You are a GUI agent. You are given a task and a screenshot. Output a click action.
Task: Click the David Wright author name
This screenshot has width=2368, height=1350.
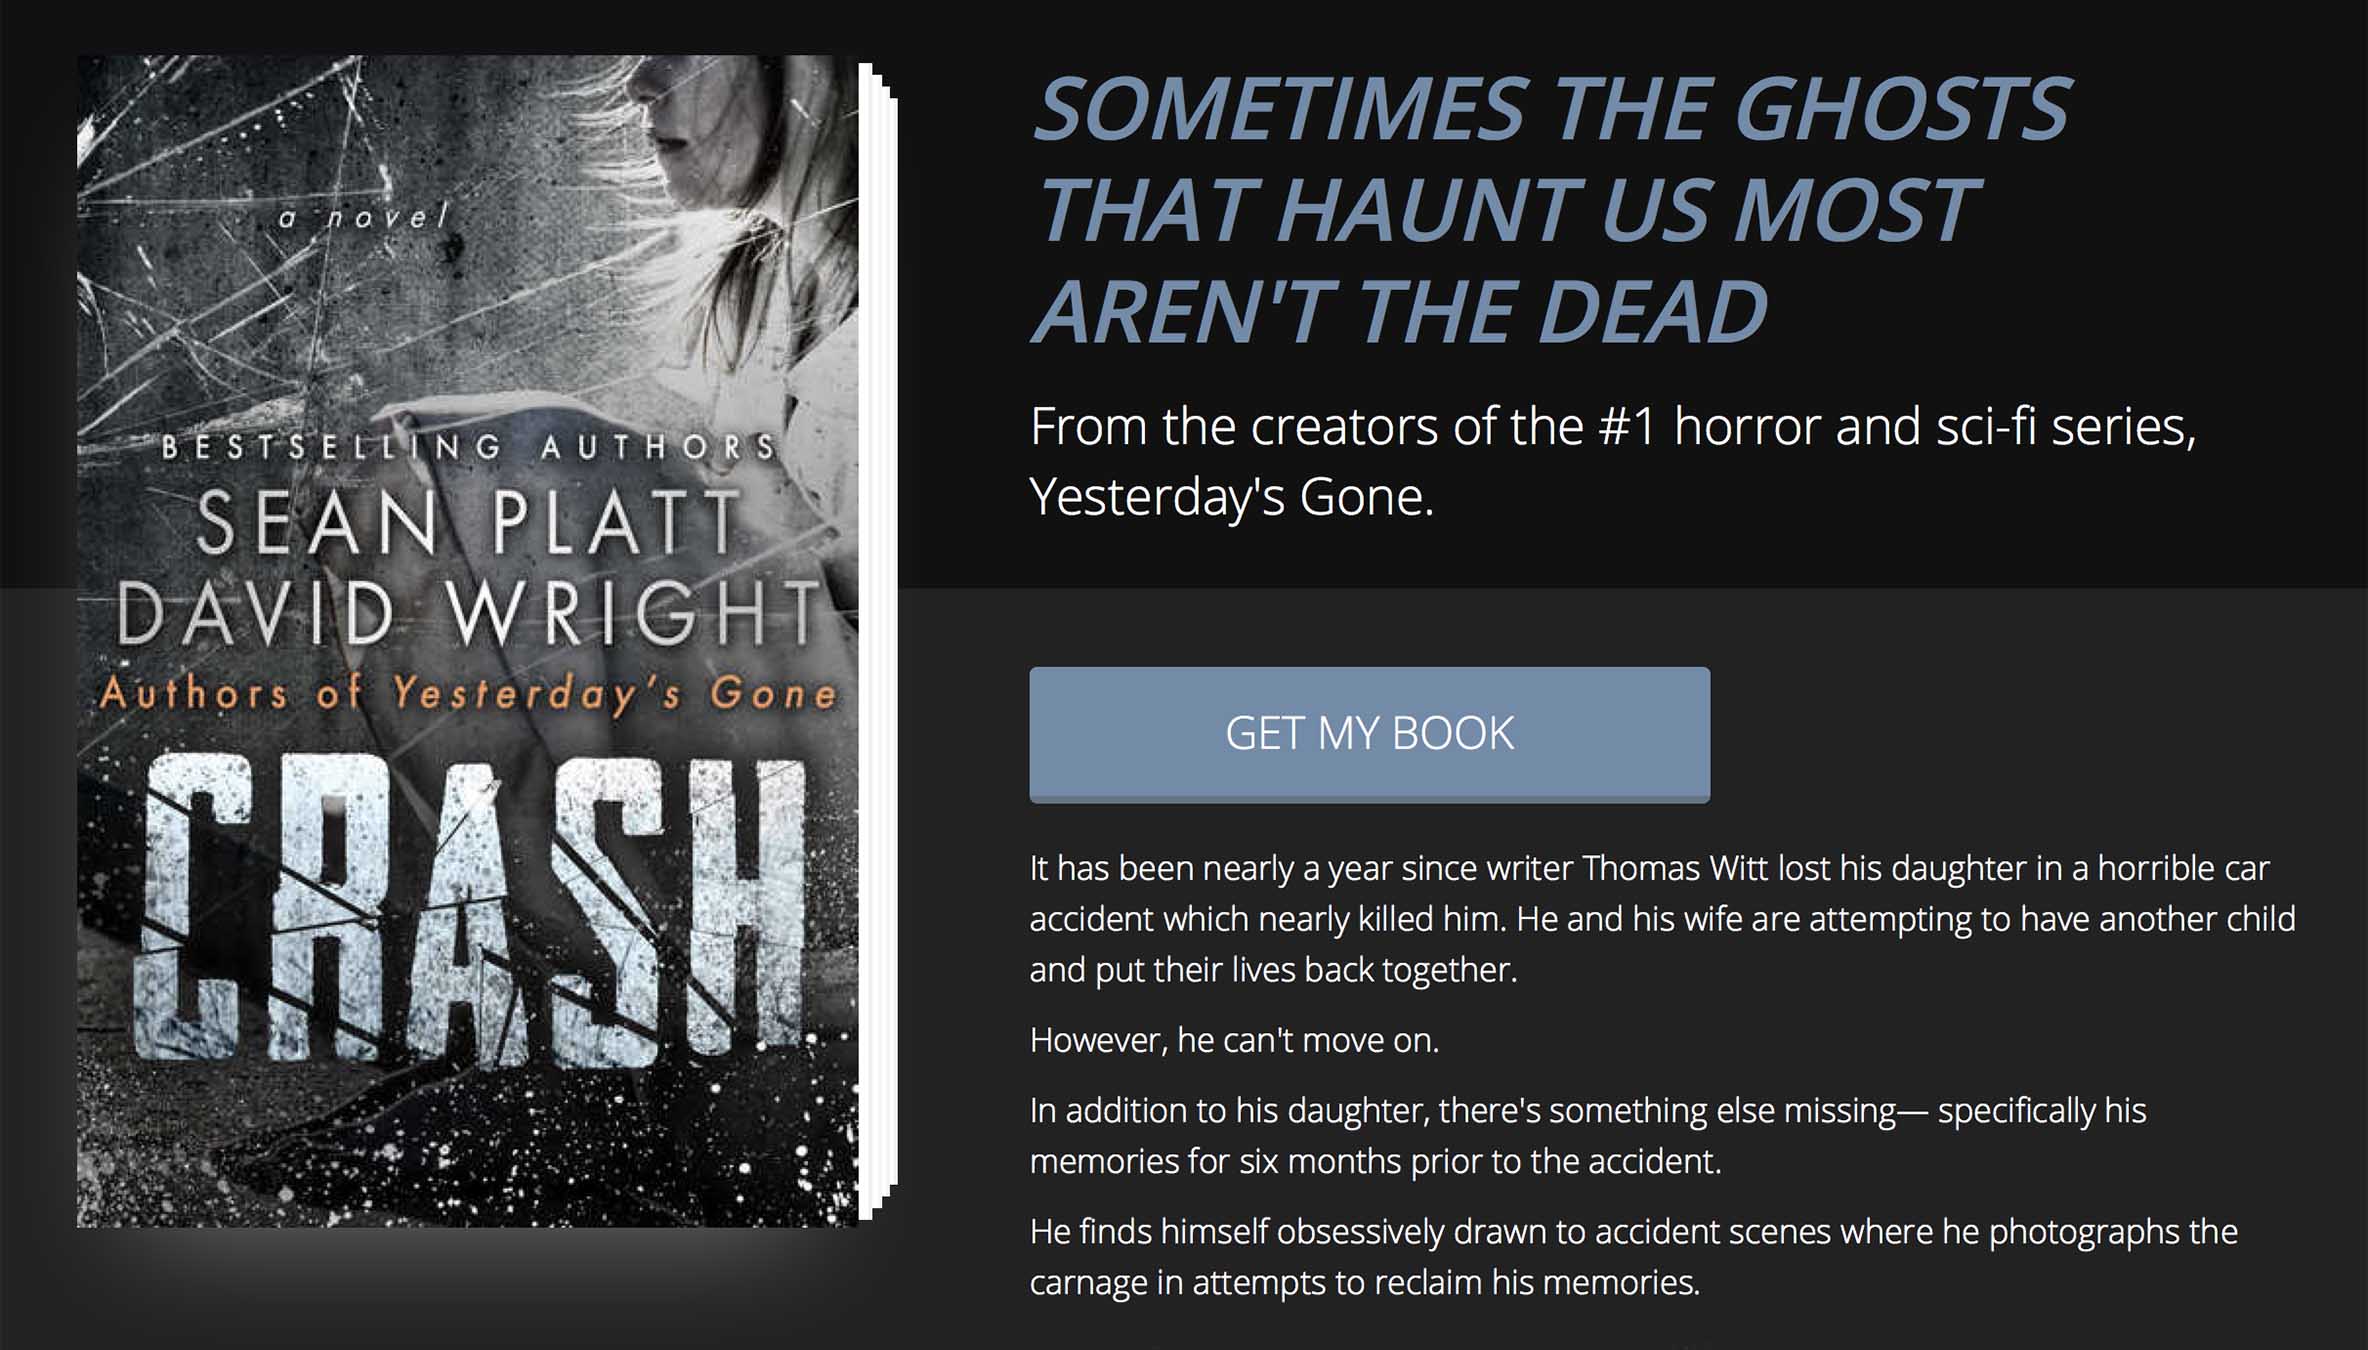468,611
